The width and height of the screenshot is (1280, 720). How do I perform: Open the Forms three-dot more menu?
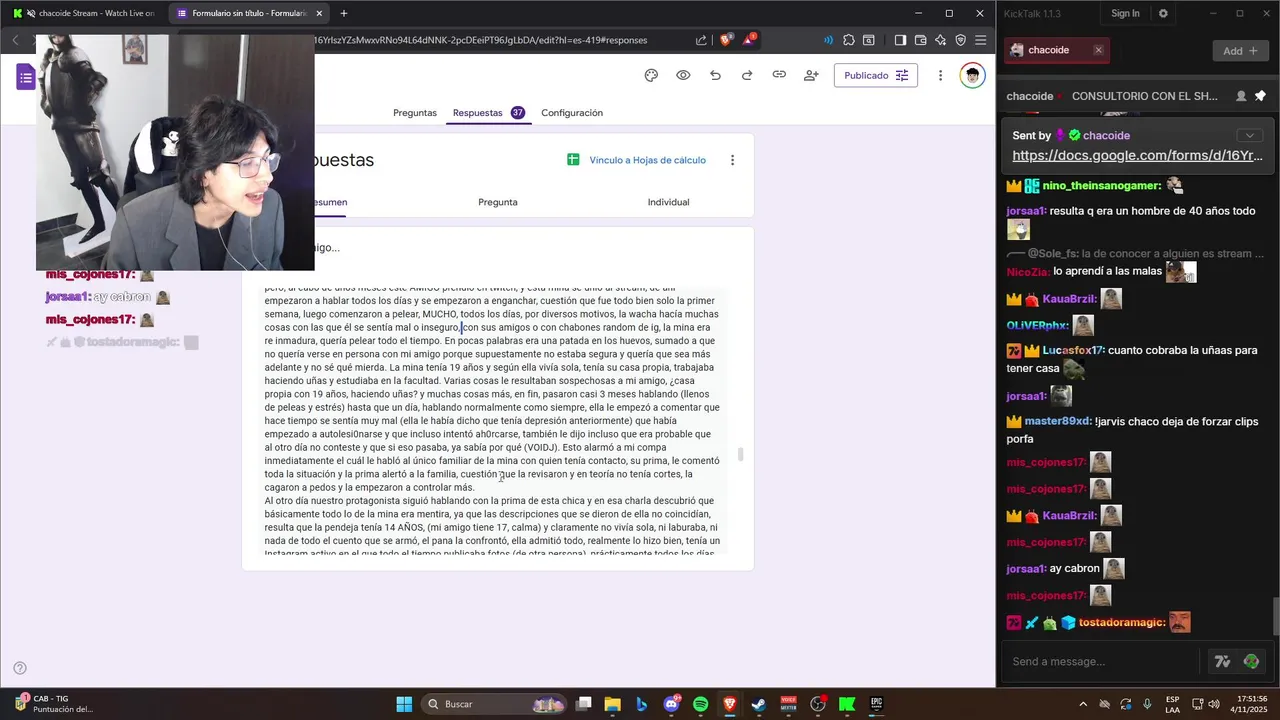click(x=940, y=75)
